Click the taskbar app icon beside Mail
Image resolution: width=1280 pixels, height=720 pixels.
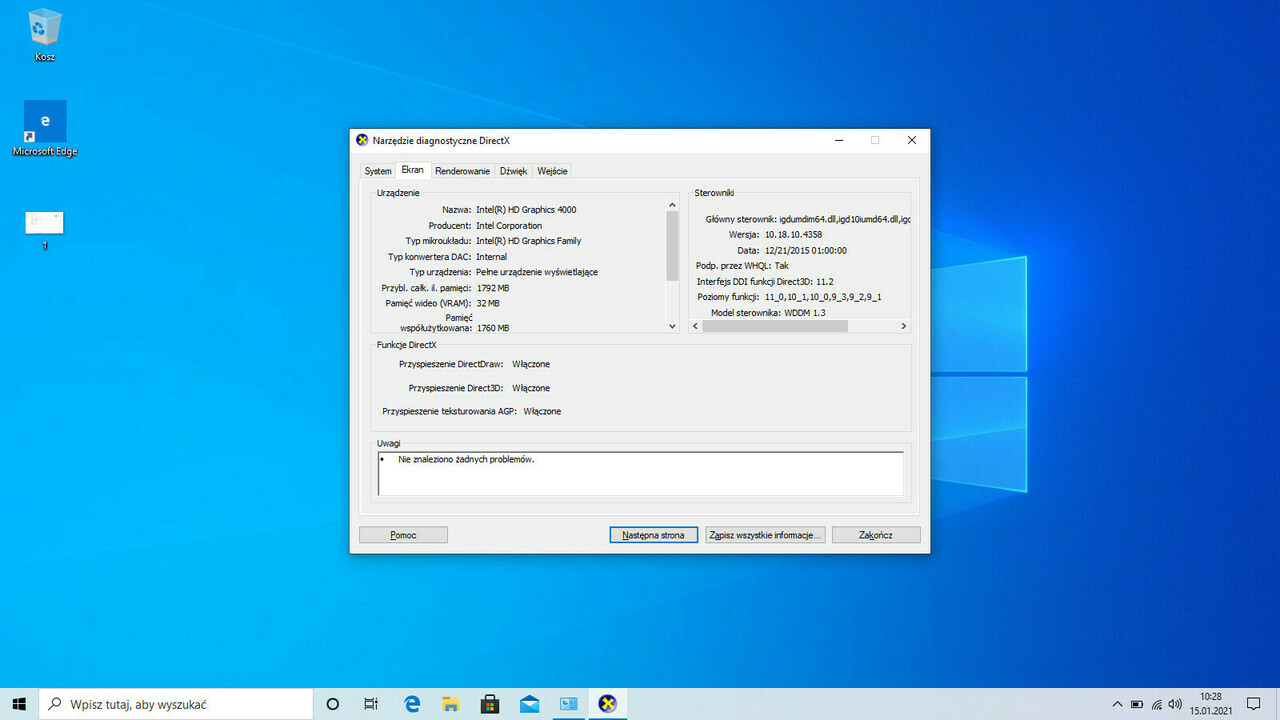coord(568,704)
